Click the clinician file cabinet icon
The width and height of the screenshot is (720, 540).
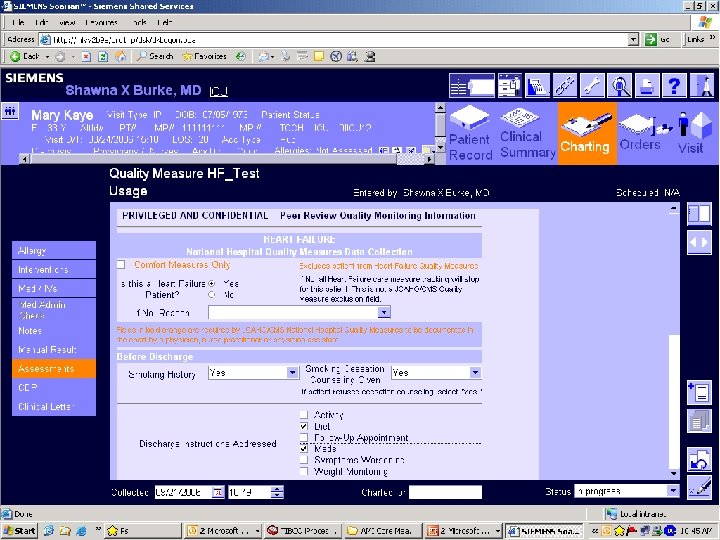510,85
